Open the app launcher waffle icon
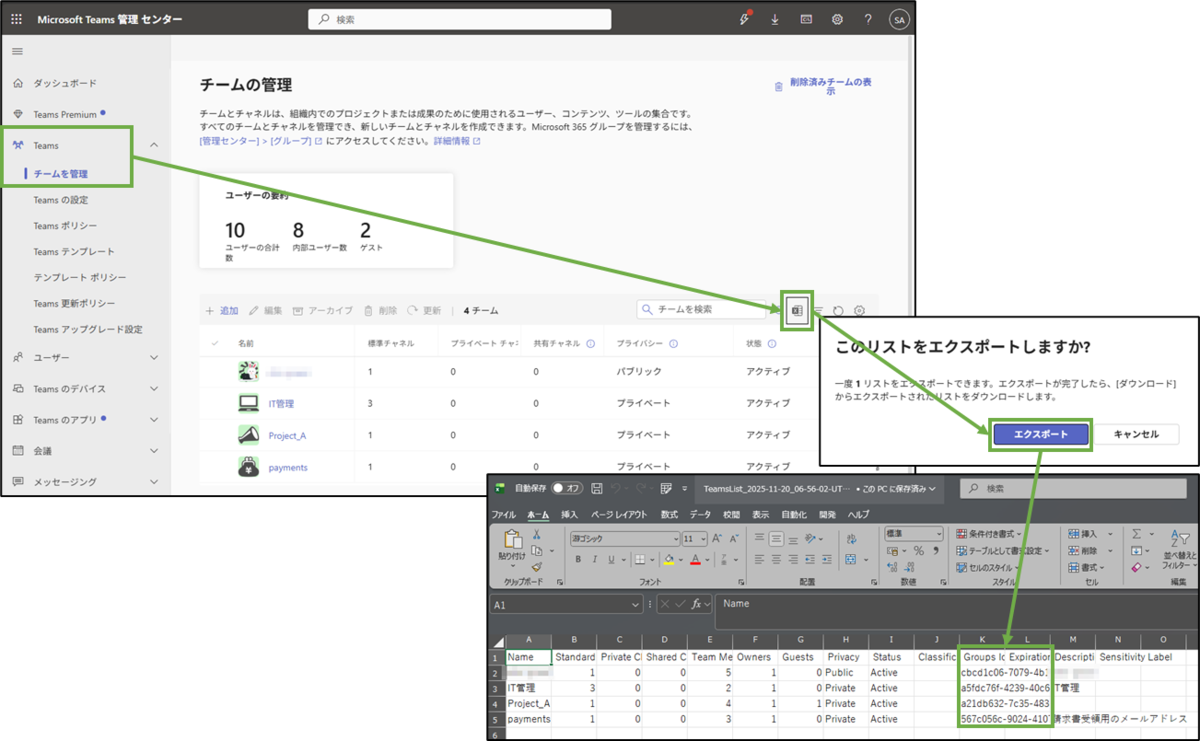This screenshot has width=1200, height=741. (17, 19)
